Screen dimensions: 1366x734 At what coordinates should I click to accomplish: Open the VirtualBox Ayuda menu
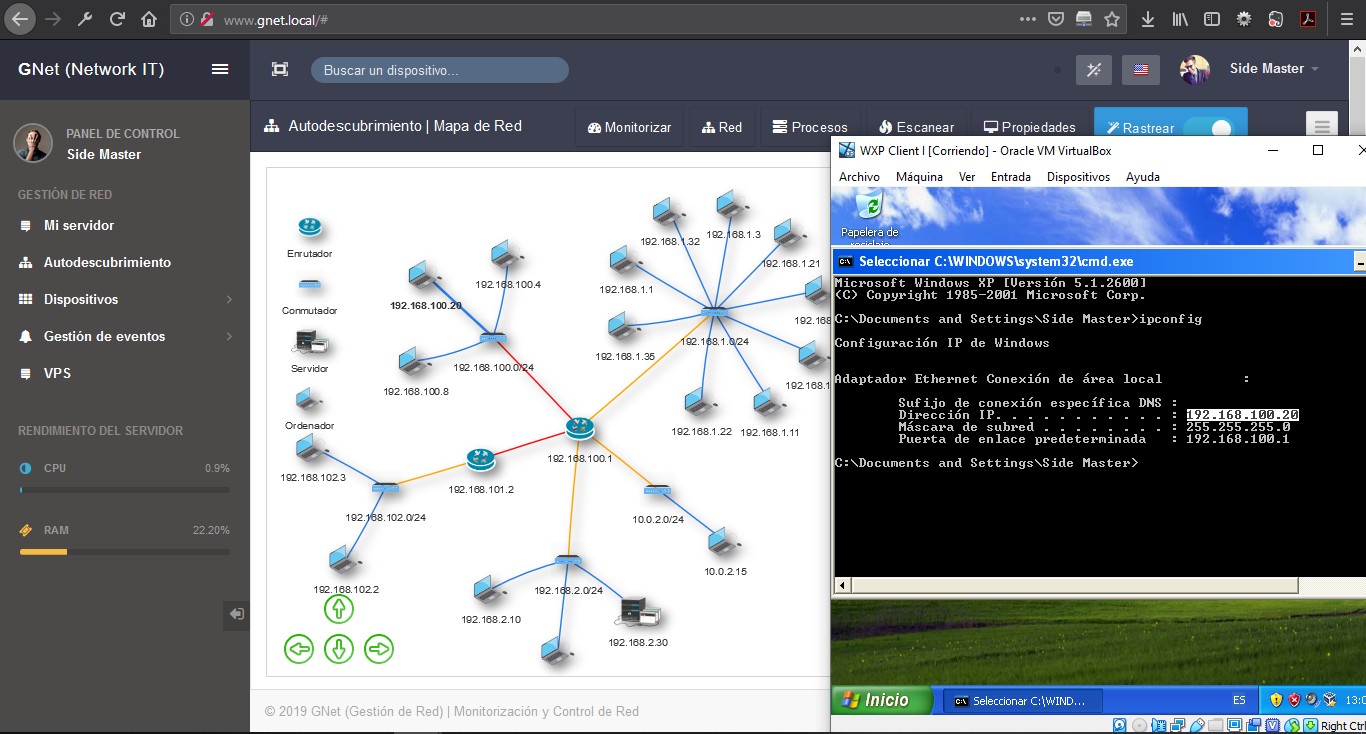(x=1143, y=177)
